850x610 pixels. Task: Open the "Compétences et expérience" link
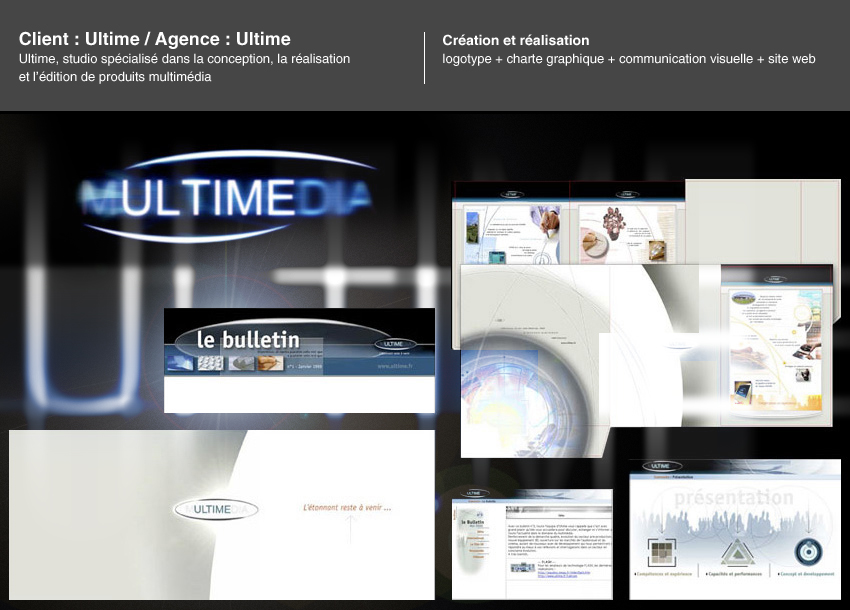(663, 574)
